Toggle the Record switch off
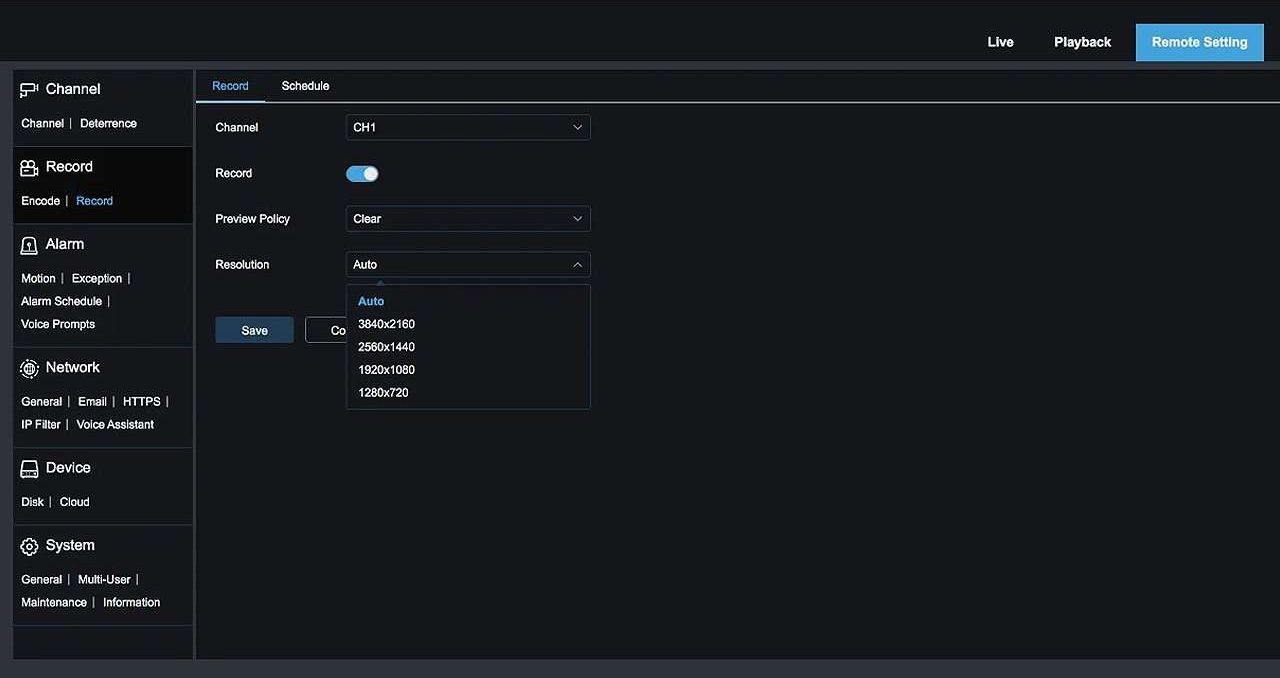1280x678 pixels. [362, 174]
